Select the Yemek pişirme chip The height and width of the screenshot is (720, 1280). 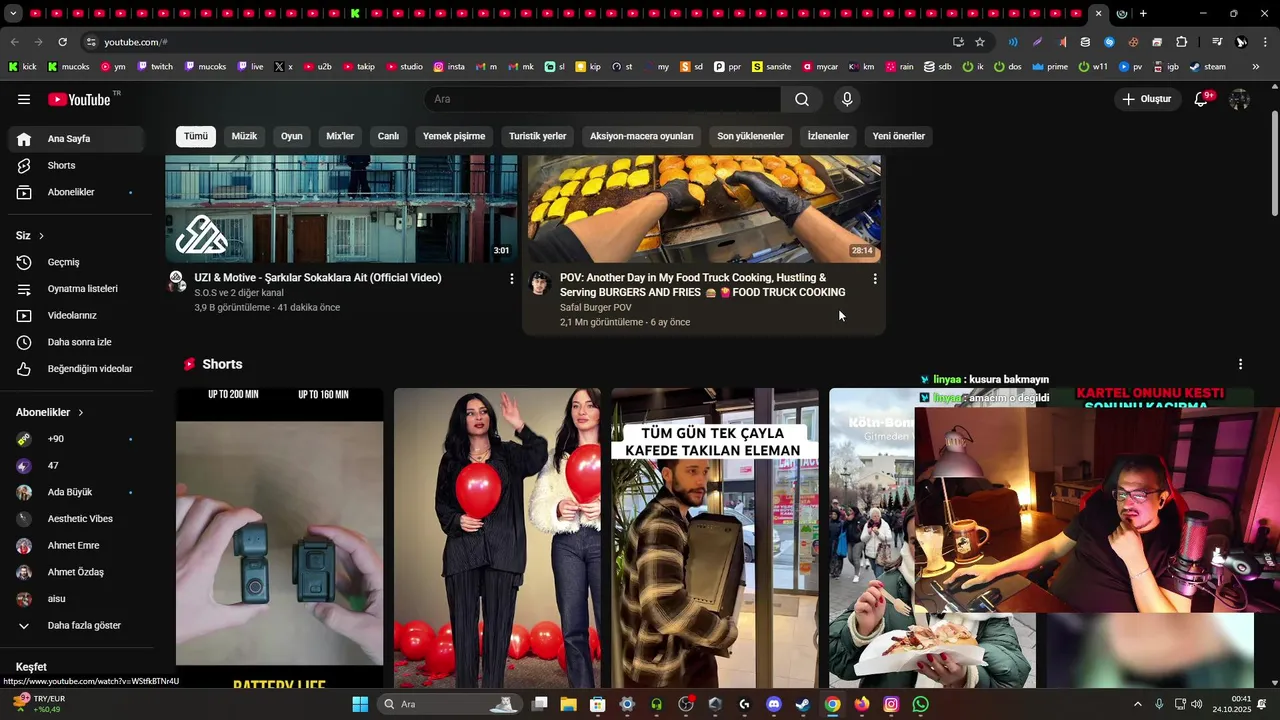click(x=454, y=136)
